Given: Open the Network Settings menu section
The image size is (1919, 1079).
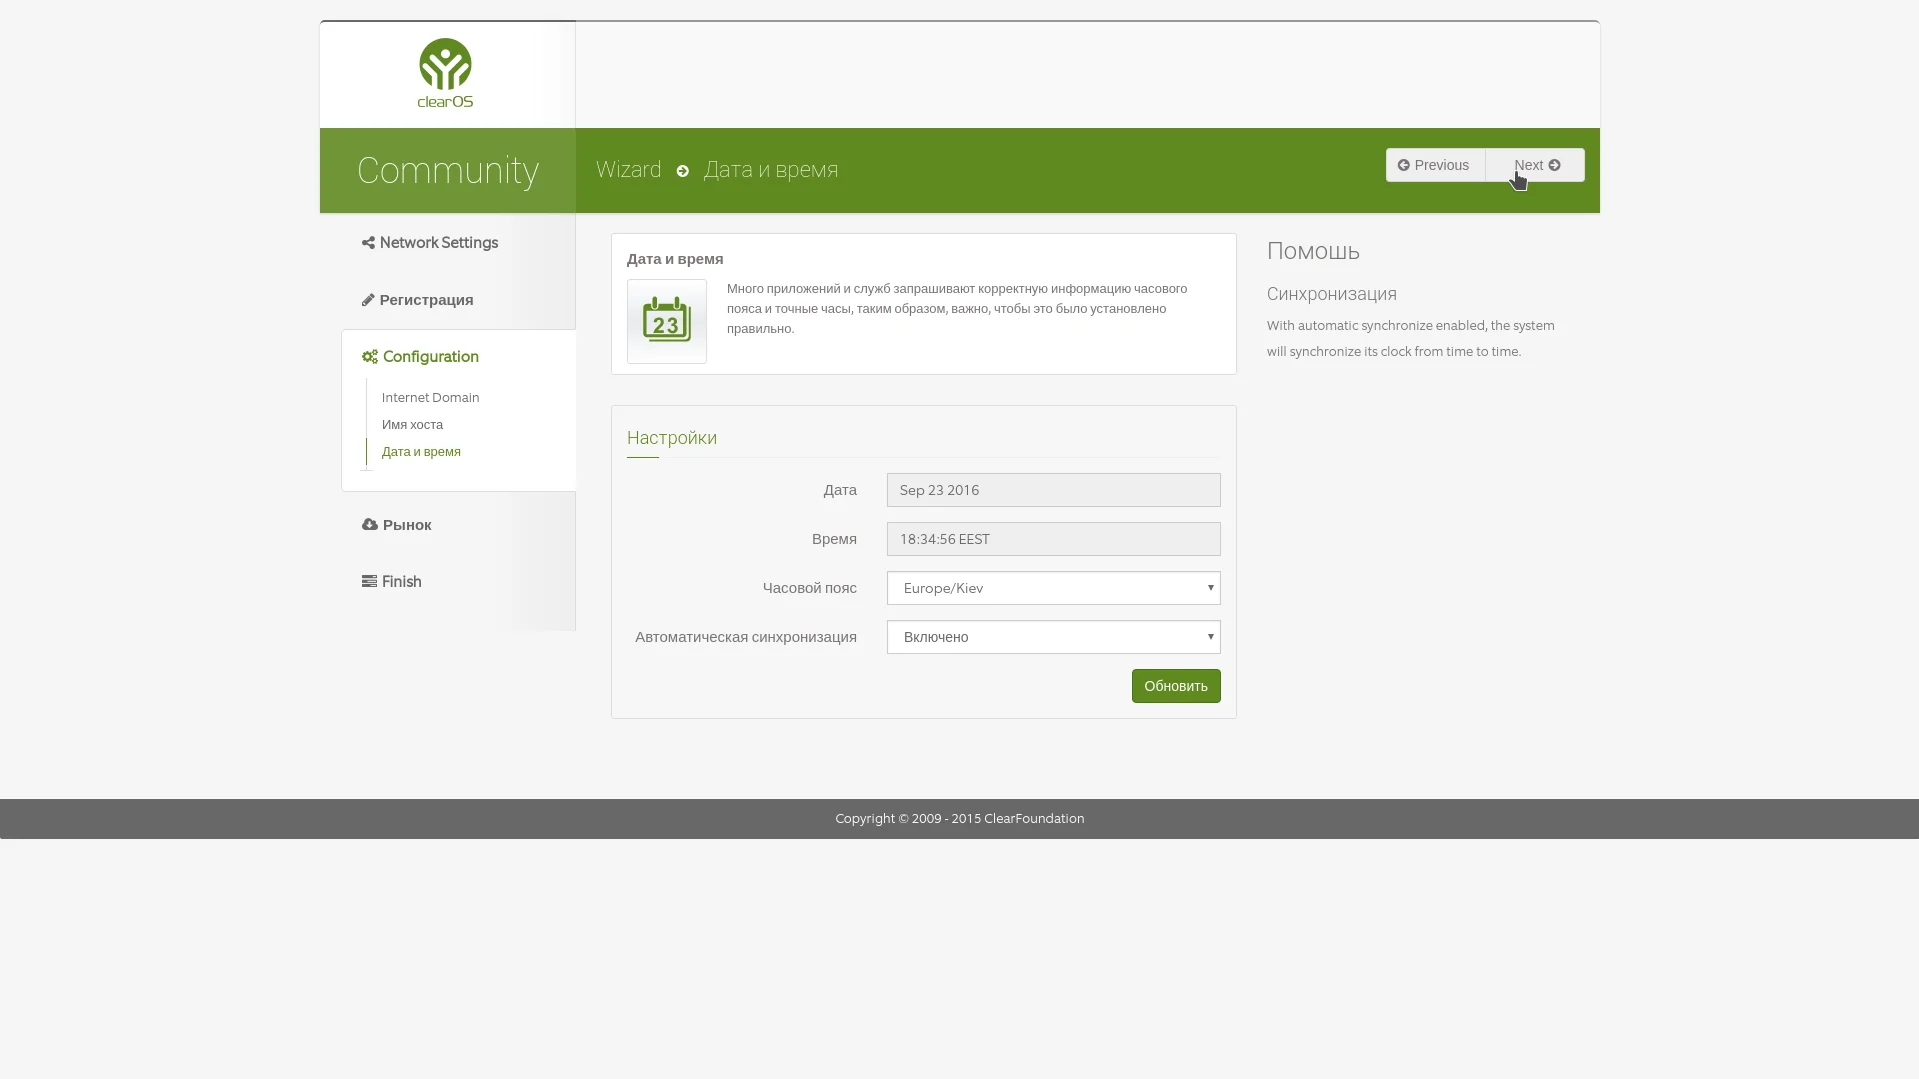Looking at the screenshot, I should (x=438, y=243).
